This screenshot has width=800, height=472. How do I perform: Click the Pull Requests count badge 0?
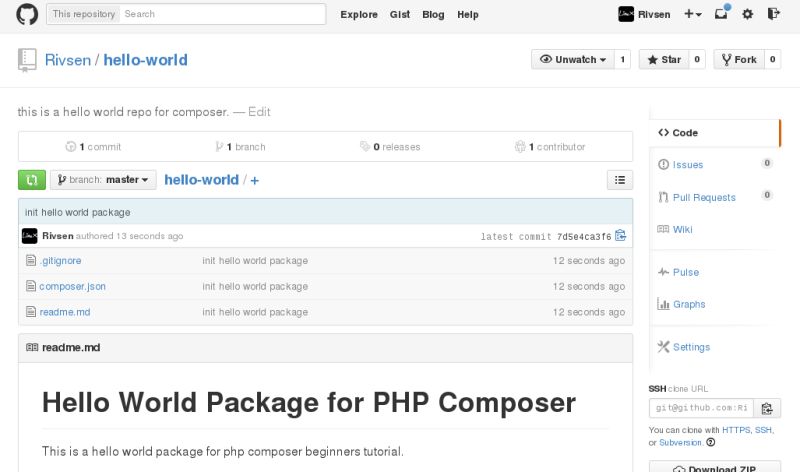pyautogui.click(x=767, y=195)
